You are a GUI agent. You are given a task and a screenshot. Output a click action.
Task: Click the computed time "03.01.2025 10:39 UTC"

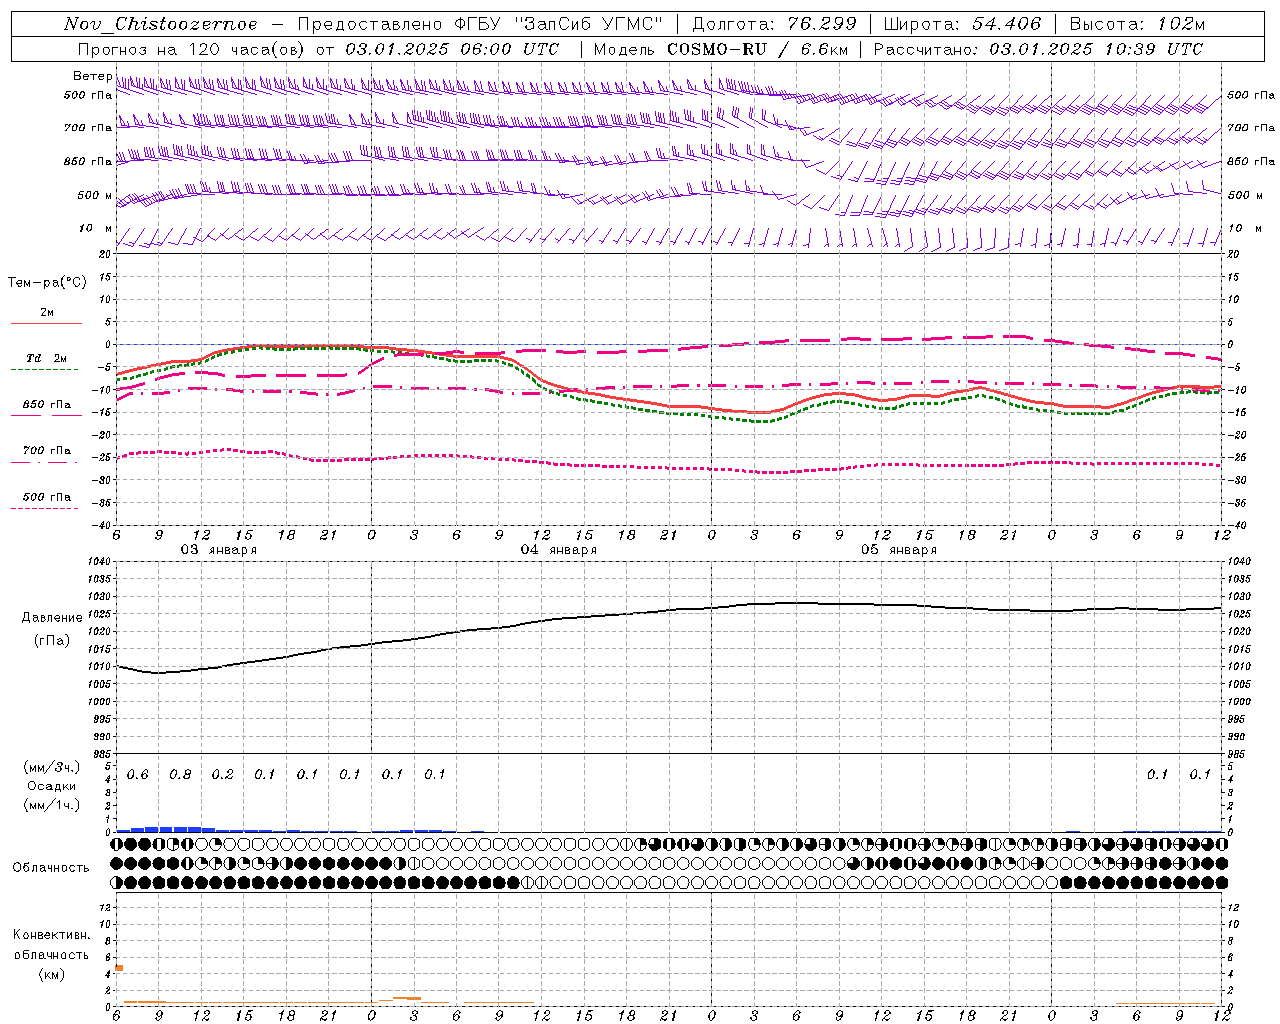pos(1096,49)
